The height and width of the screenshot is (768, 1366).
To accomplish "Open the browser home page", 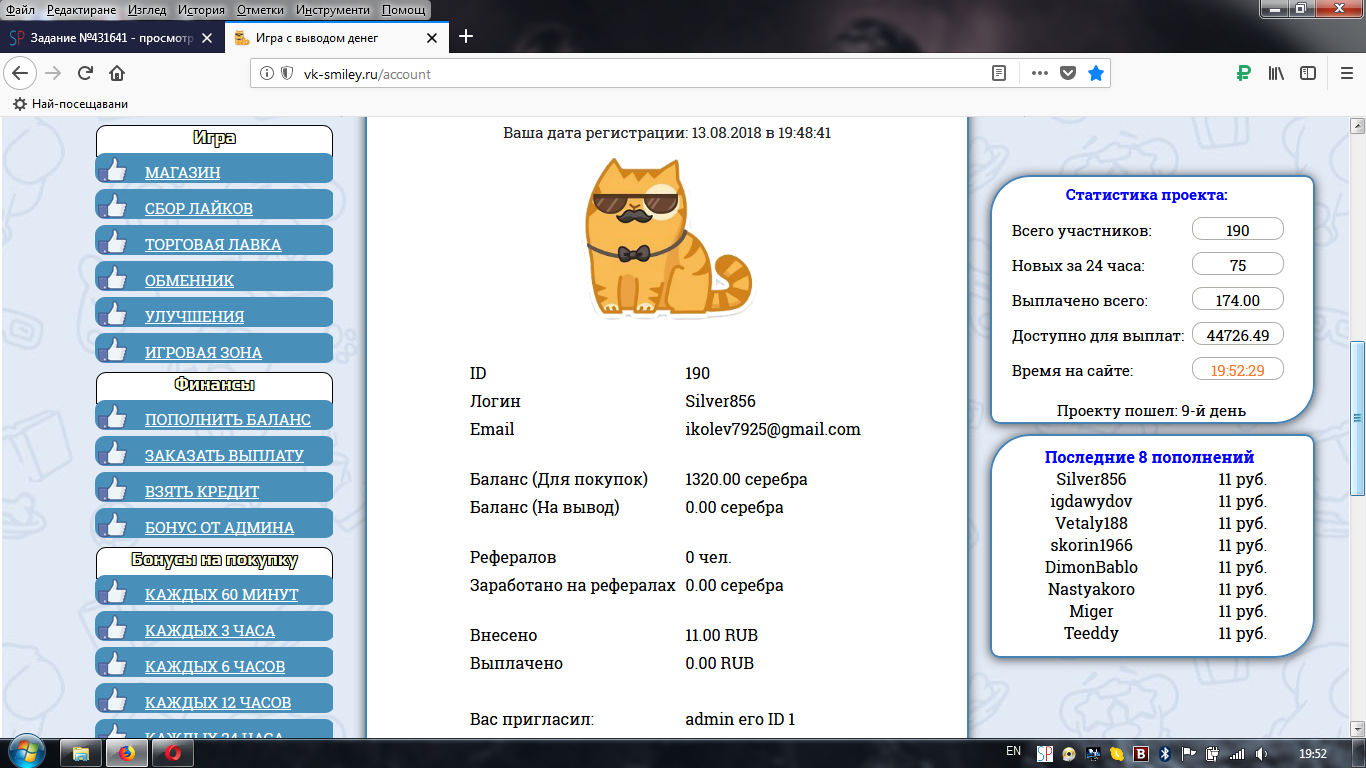I will (x=117, y=73).
